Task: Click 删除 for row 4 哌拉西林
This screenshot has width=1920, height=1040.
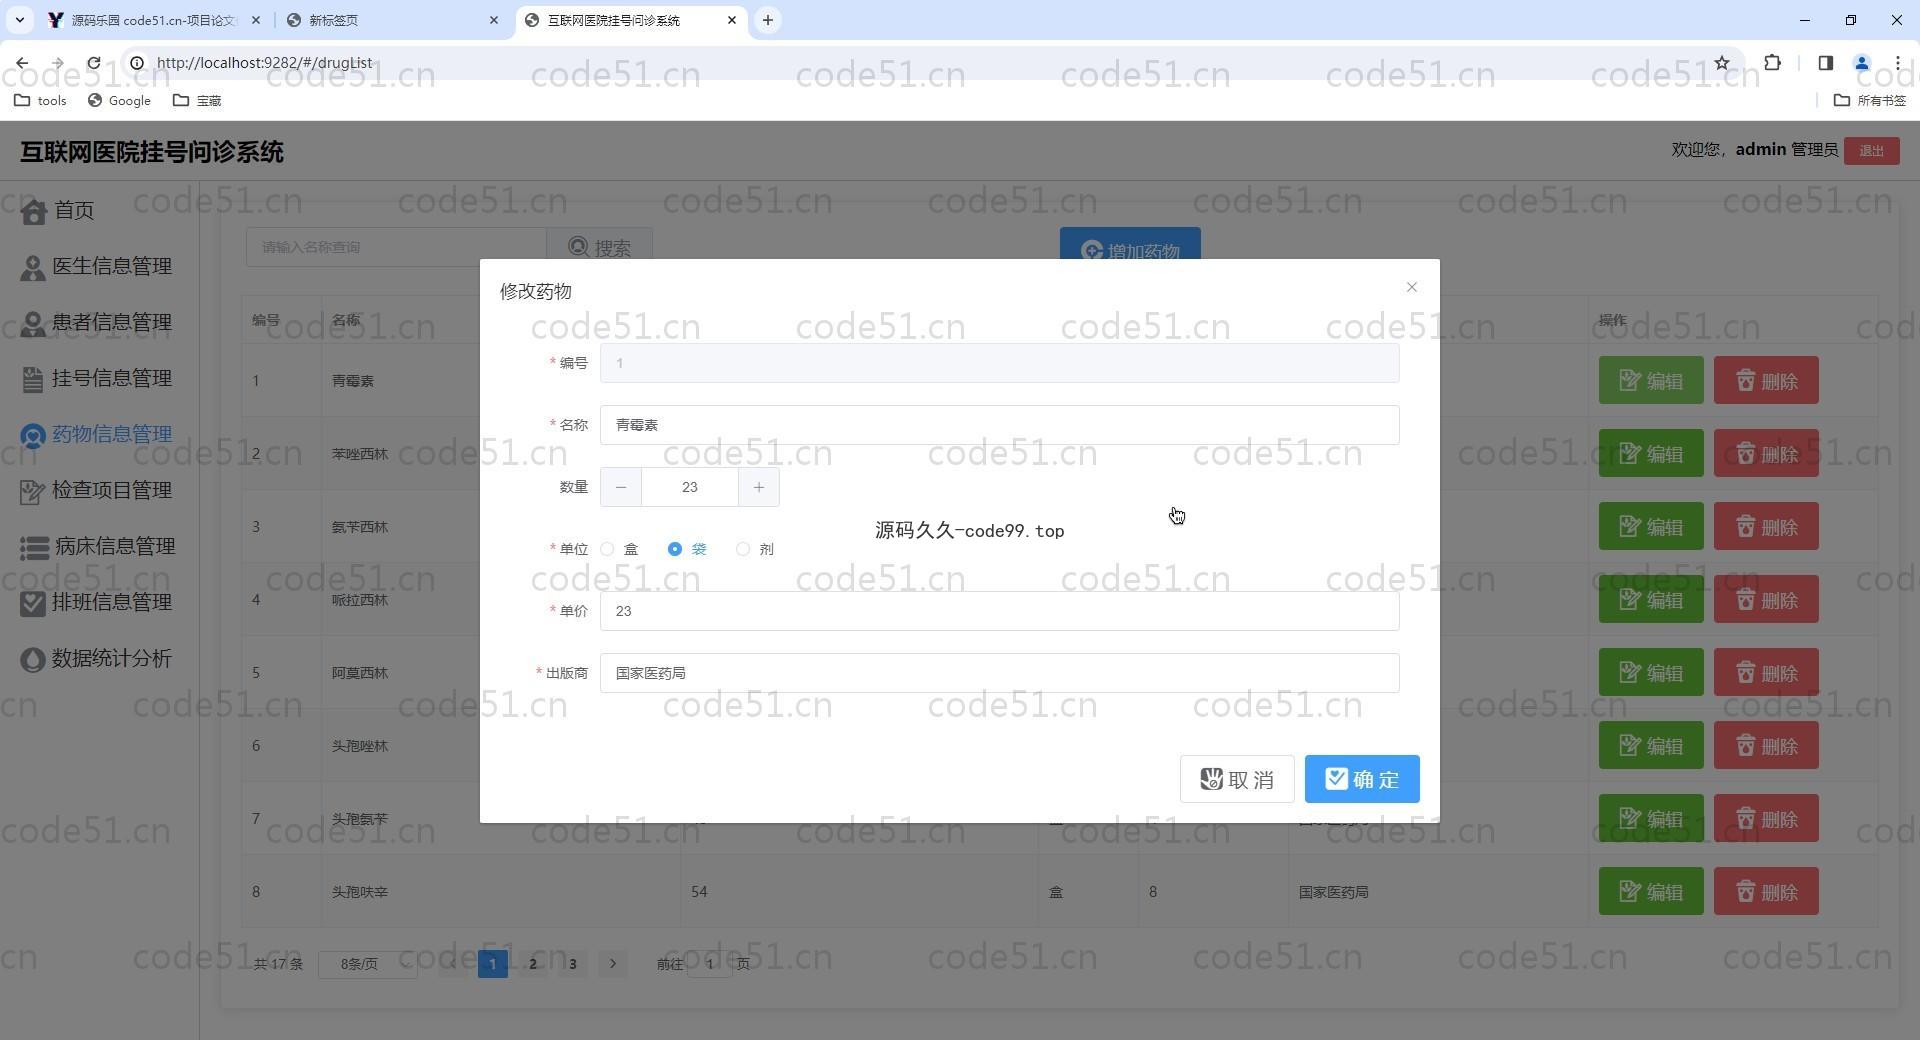Action: click(1766, 599)
